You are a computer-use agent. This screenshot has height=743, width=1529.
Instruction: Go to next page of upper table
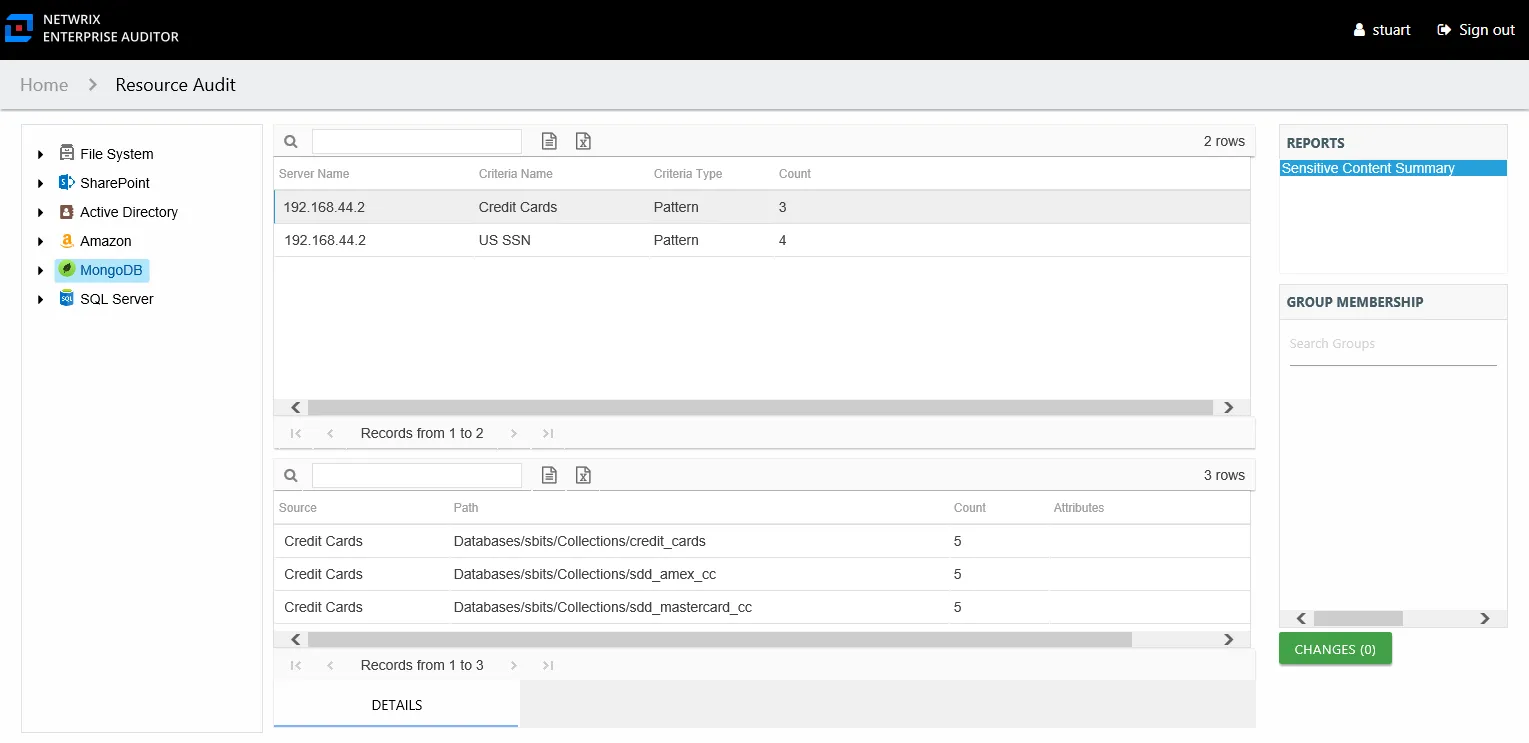514,433
